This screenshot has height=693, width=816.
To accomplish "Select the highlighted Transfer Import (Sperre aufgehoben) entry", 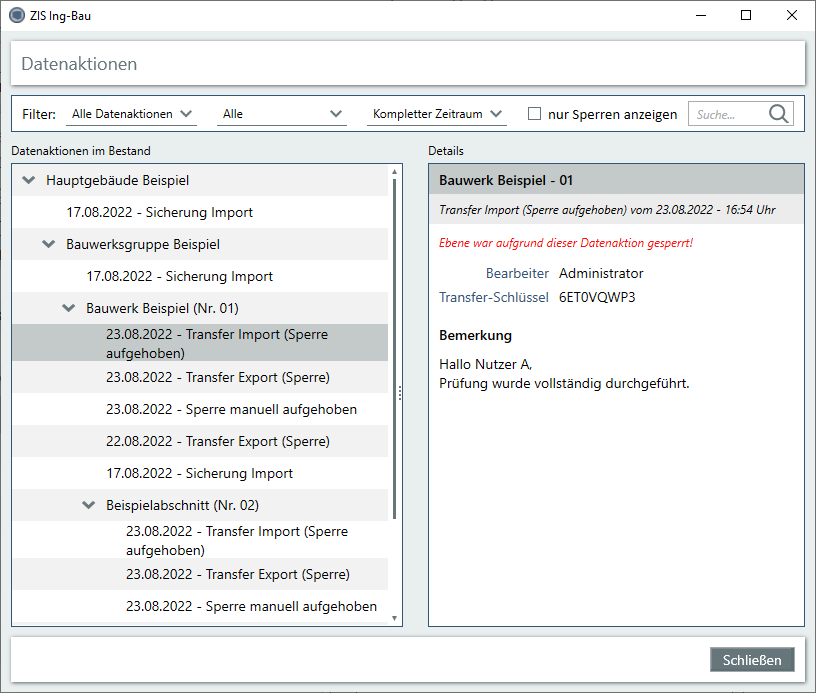I will [217, 343].
